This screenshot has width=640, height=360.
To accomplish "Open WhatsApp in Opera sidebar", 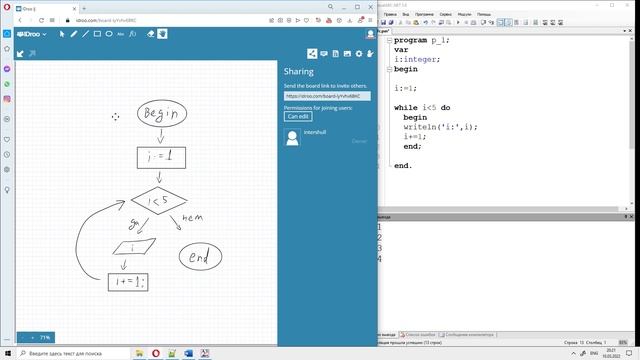I will [x=7, y=84].
